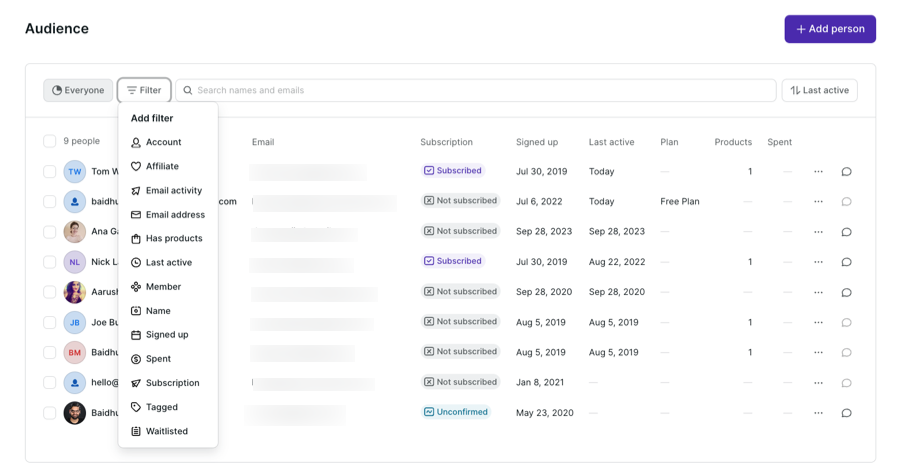The height and width of the screenshot is (472, 900).
Task: Click the BM avatar circle
Action: point(75,352)
